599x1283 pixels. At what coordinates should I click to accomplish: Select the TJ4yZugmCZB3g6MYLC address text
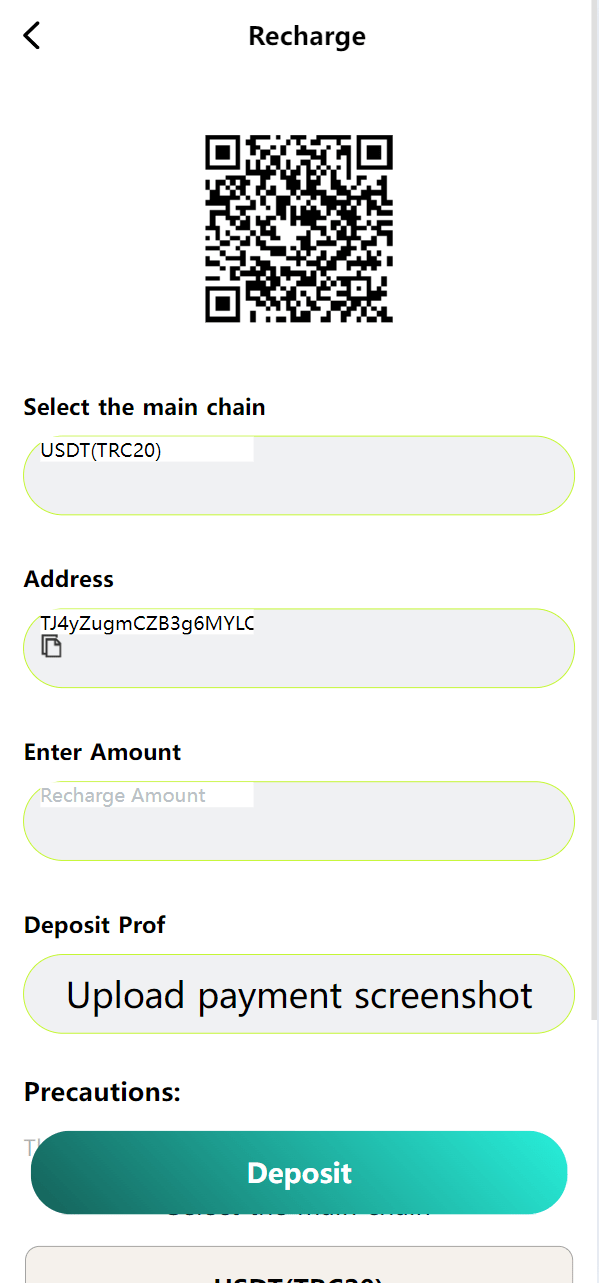coord(147,624)
